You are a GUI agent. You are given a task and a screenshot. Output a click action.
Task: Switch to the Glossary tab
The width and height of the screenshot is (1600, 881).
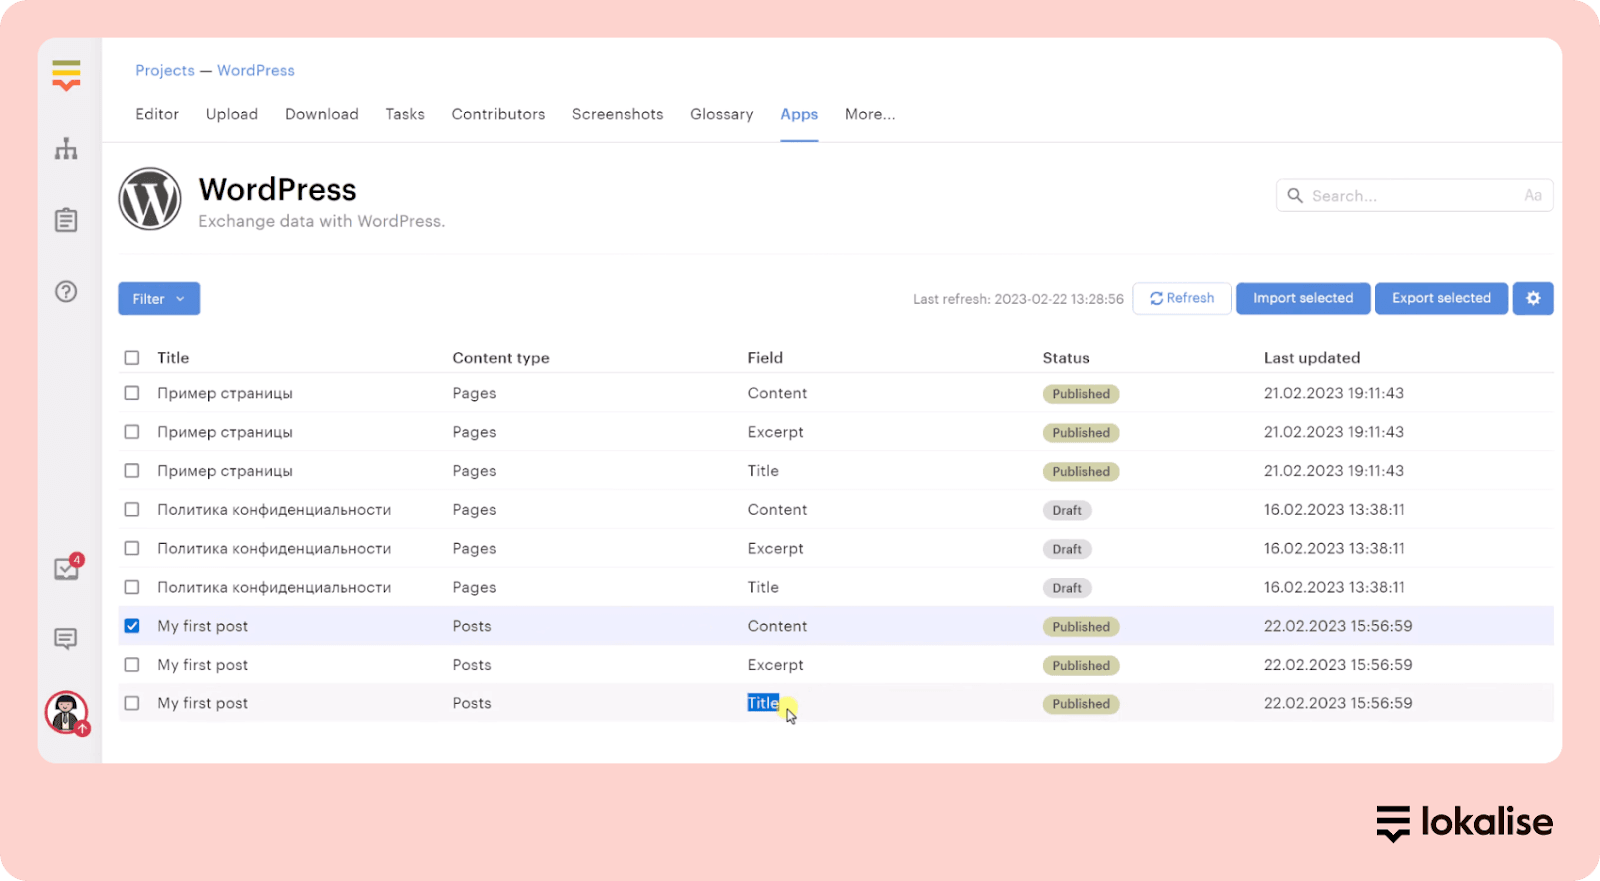pyautogui.click(x=721, y=114)
